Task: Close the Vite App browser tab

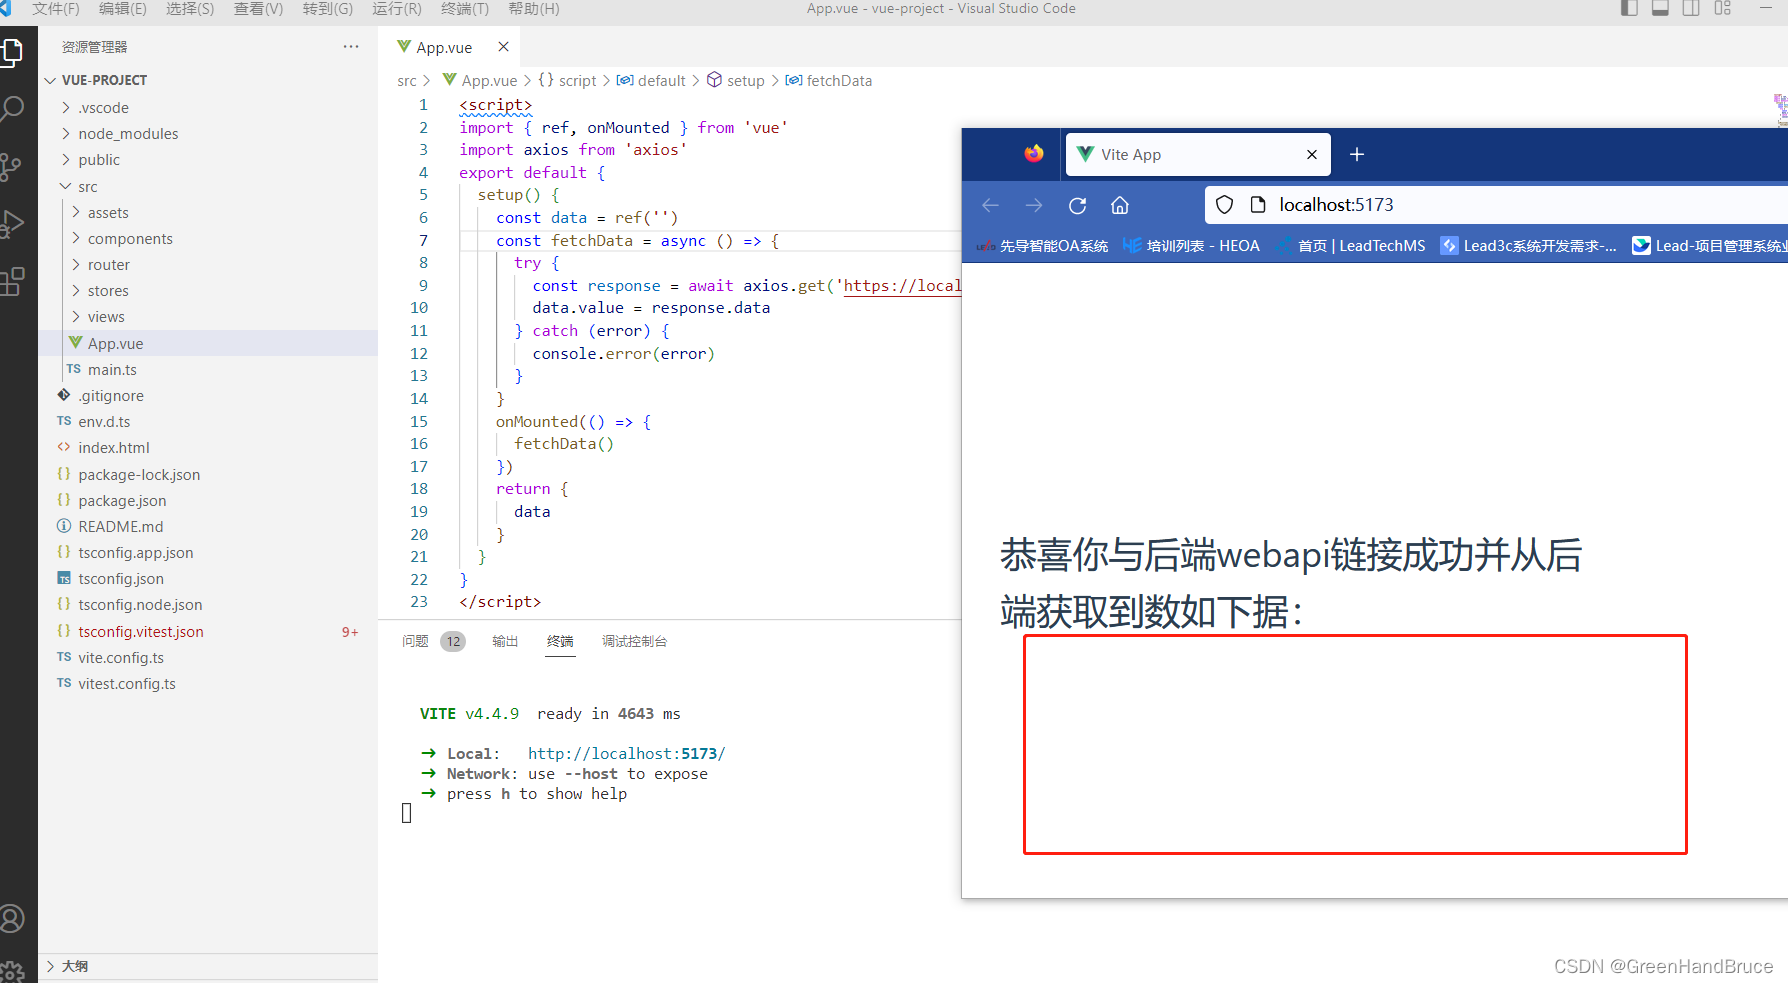Action: tap(1312, 154)
